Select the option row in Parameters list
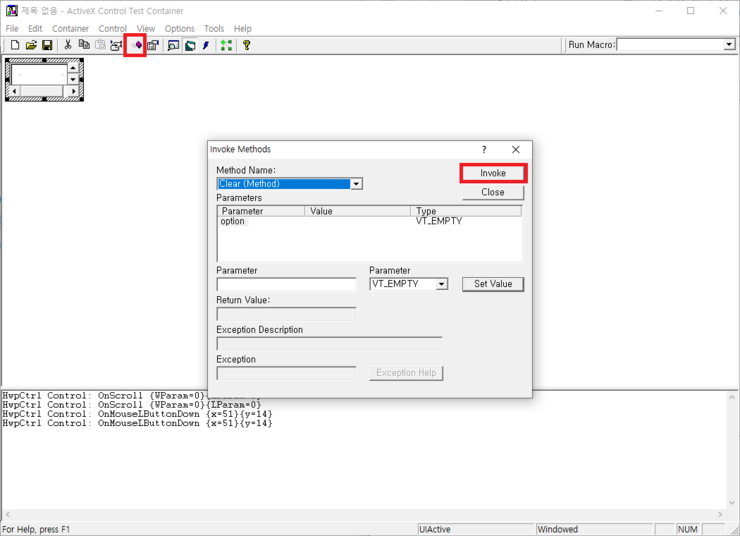Image resolution: width=740 pixels, height=536 pixels. 233,221
